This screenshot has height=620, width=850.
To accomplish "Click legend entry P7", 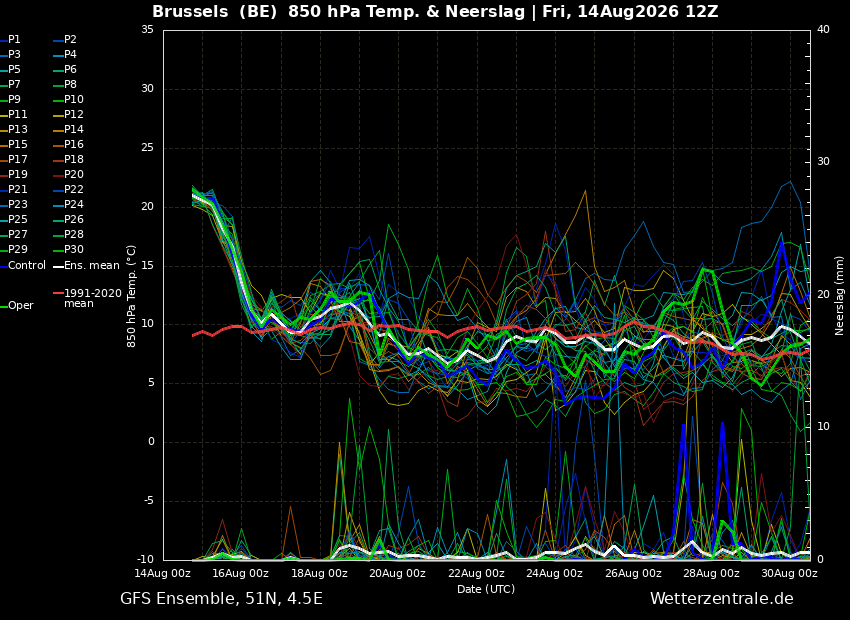I will pyautogui.click(x=10, y=85).
